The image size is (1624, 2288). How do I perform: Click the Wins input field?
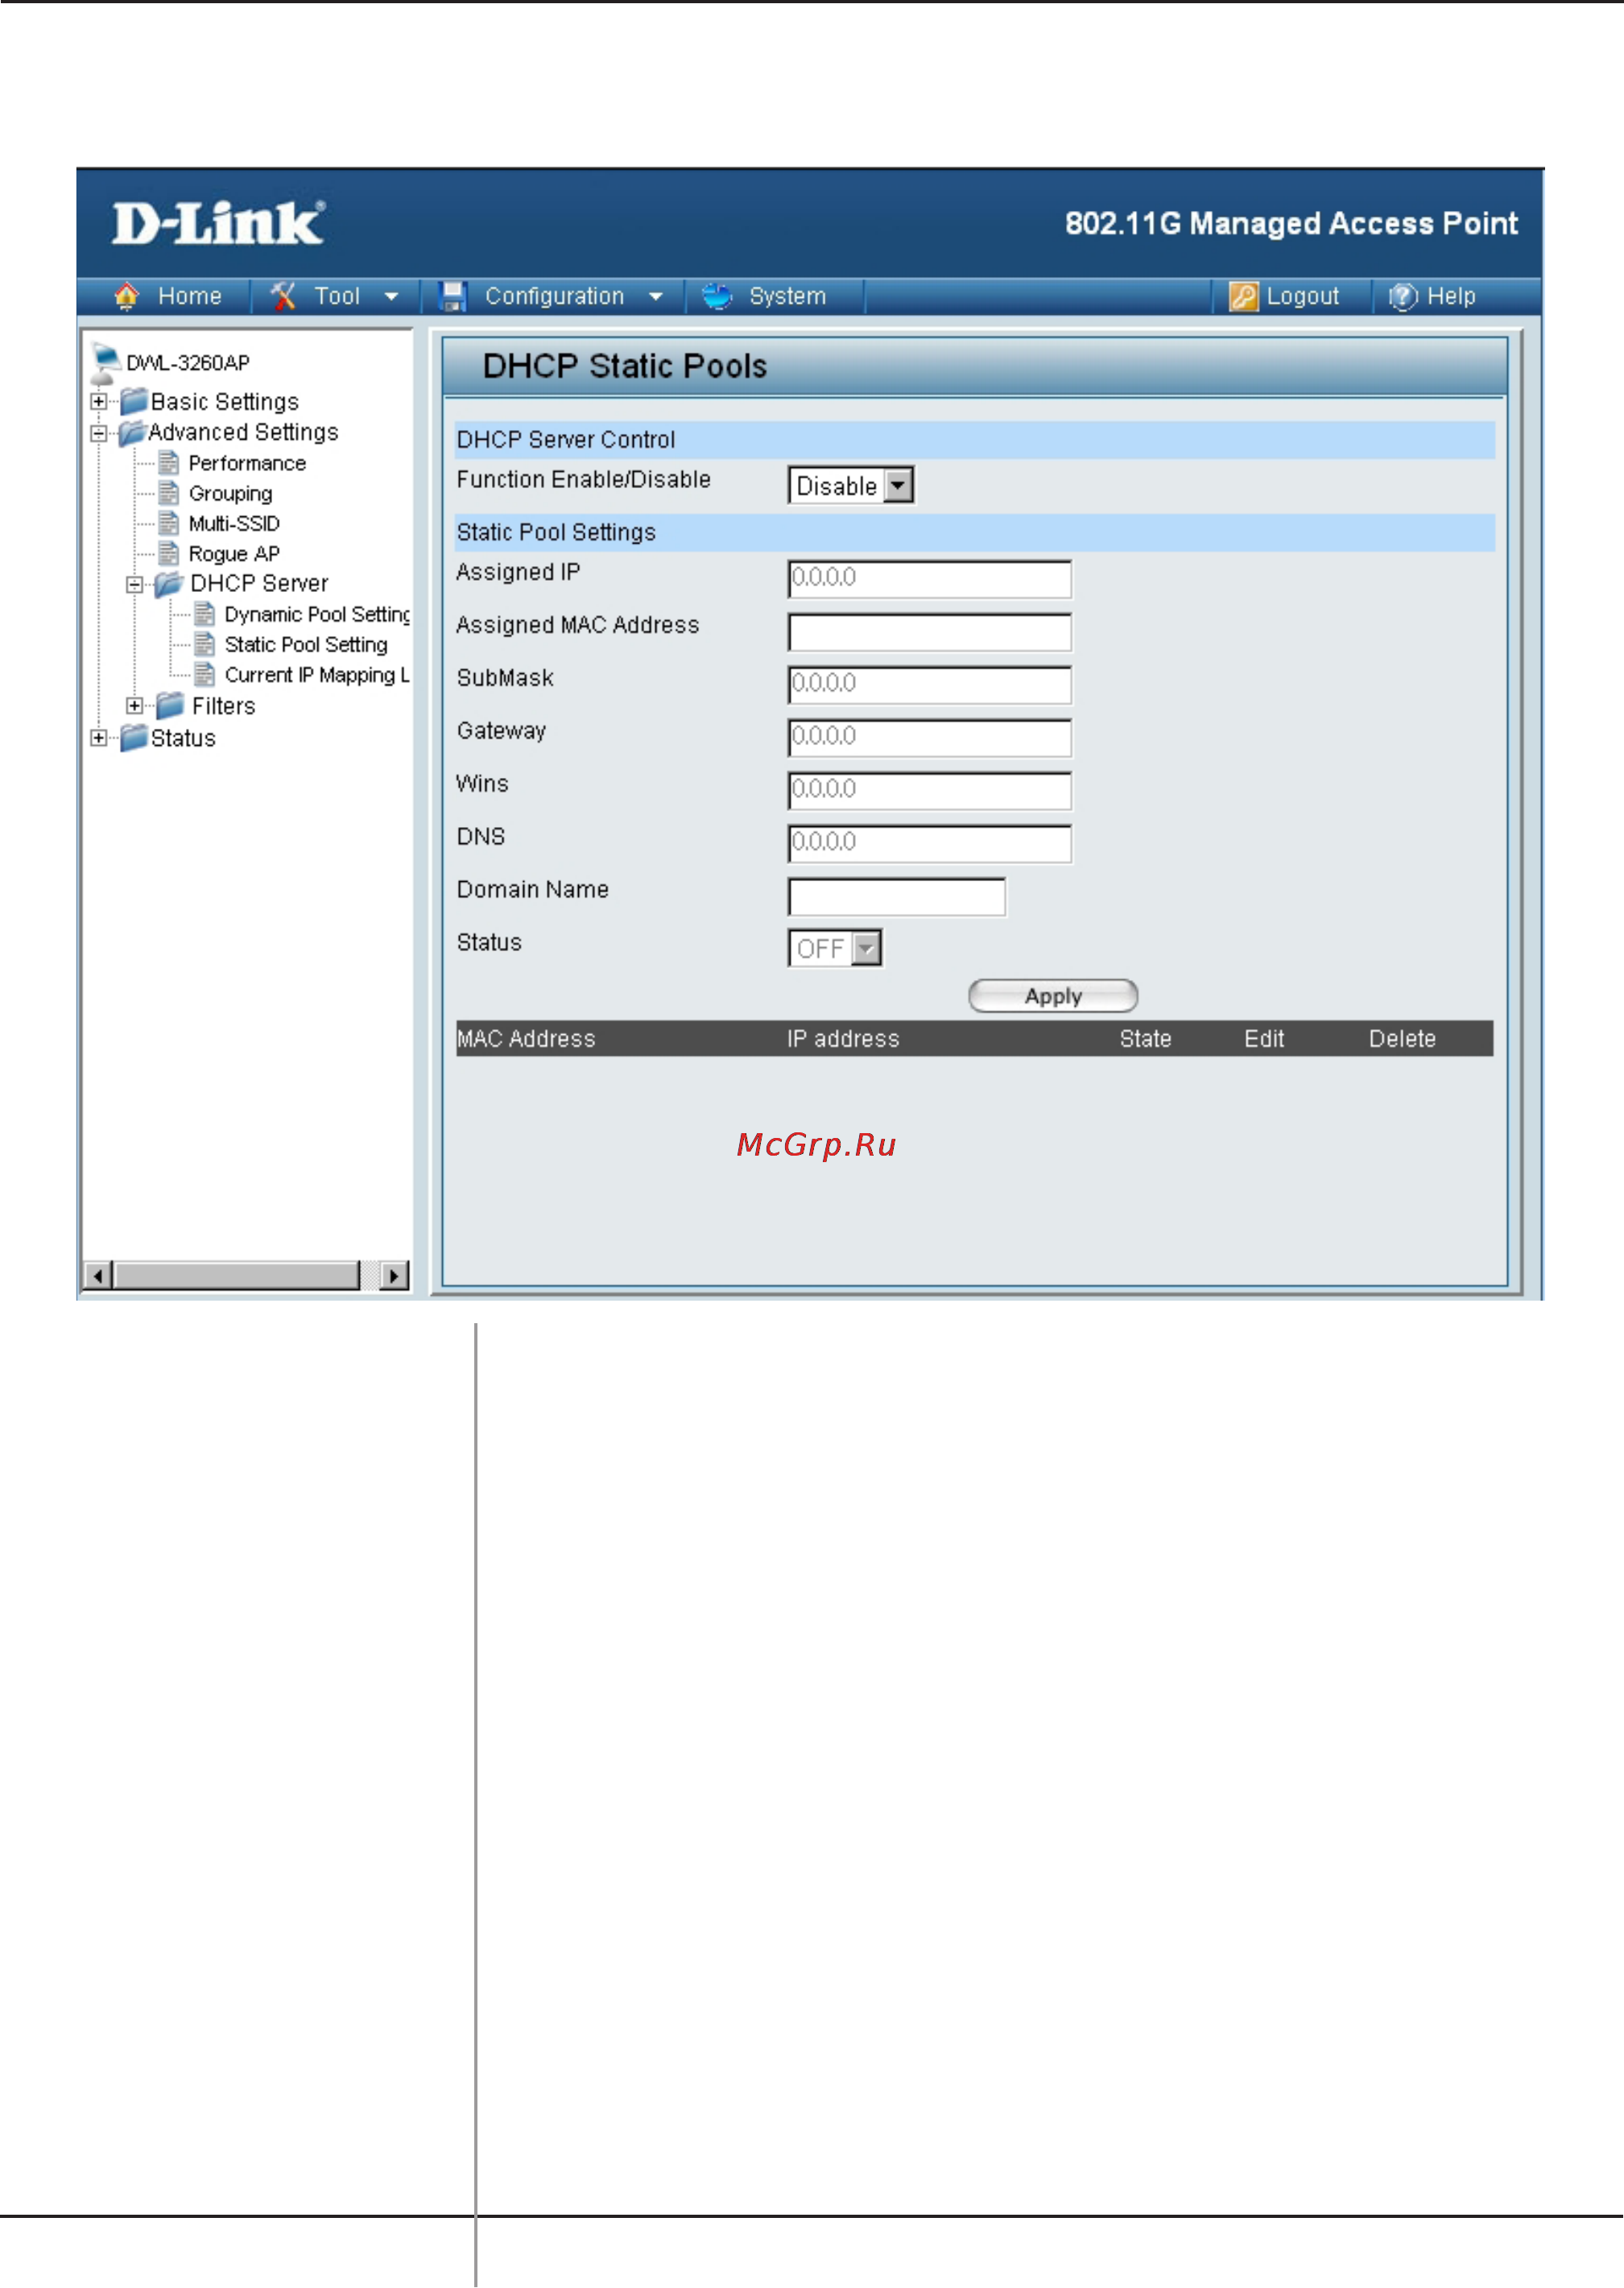pyautogui.click(x=930, y=791)
